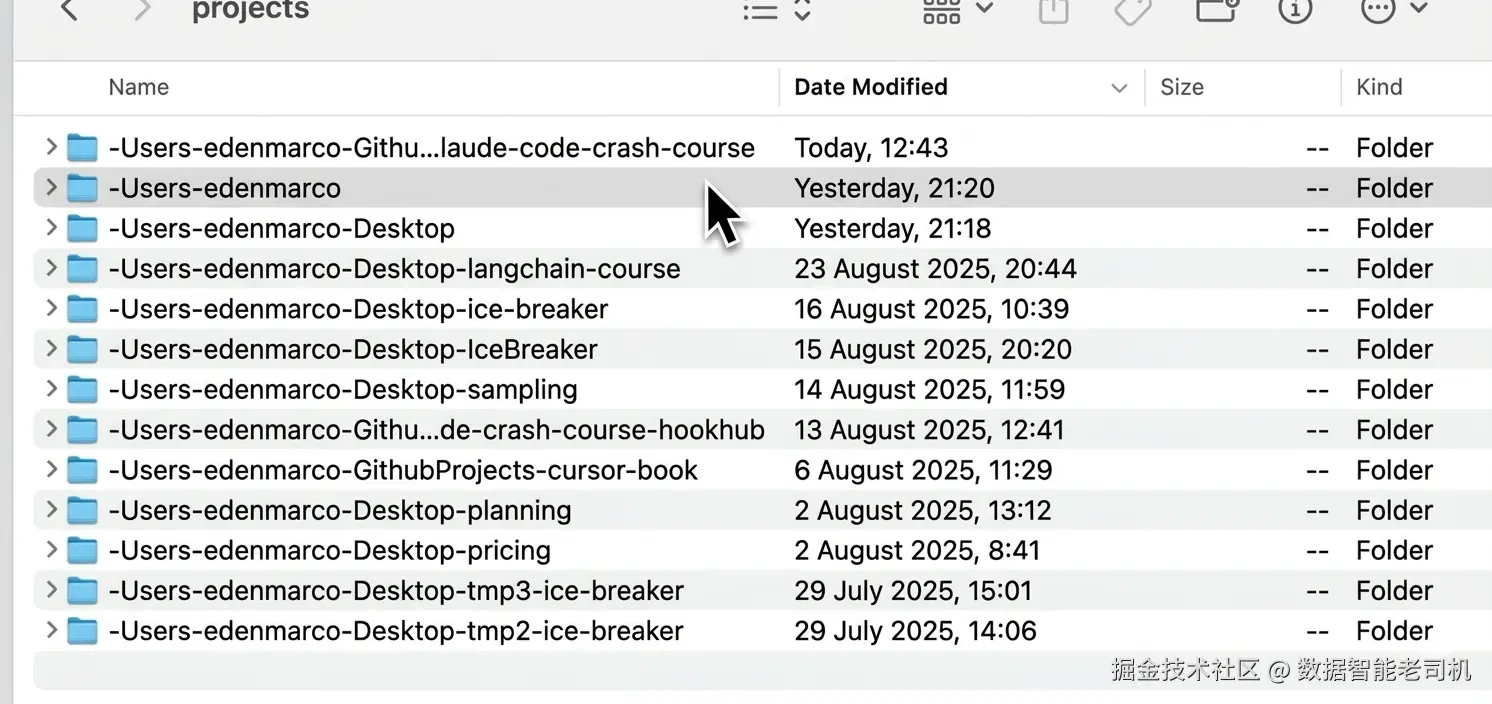Viewport: 1492px width, 704px height.
Task: Expand the -Users-edenmarco-Desktop-pricing folder
Action: tap(51, 550)
